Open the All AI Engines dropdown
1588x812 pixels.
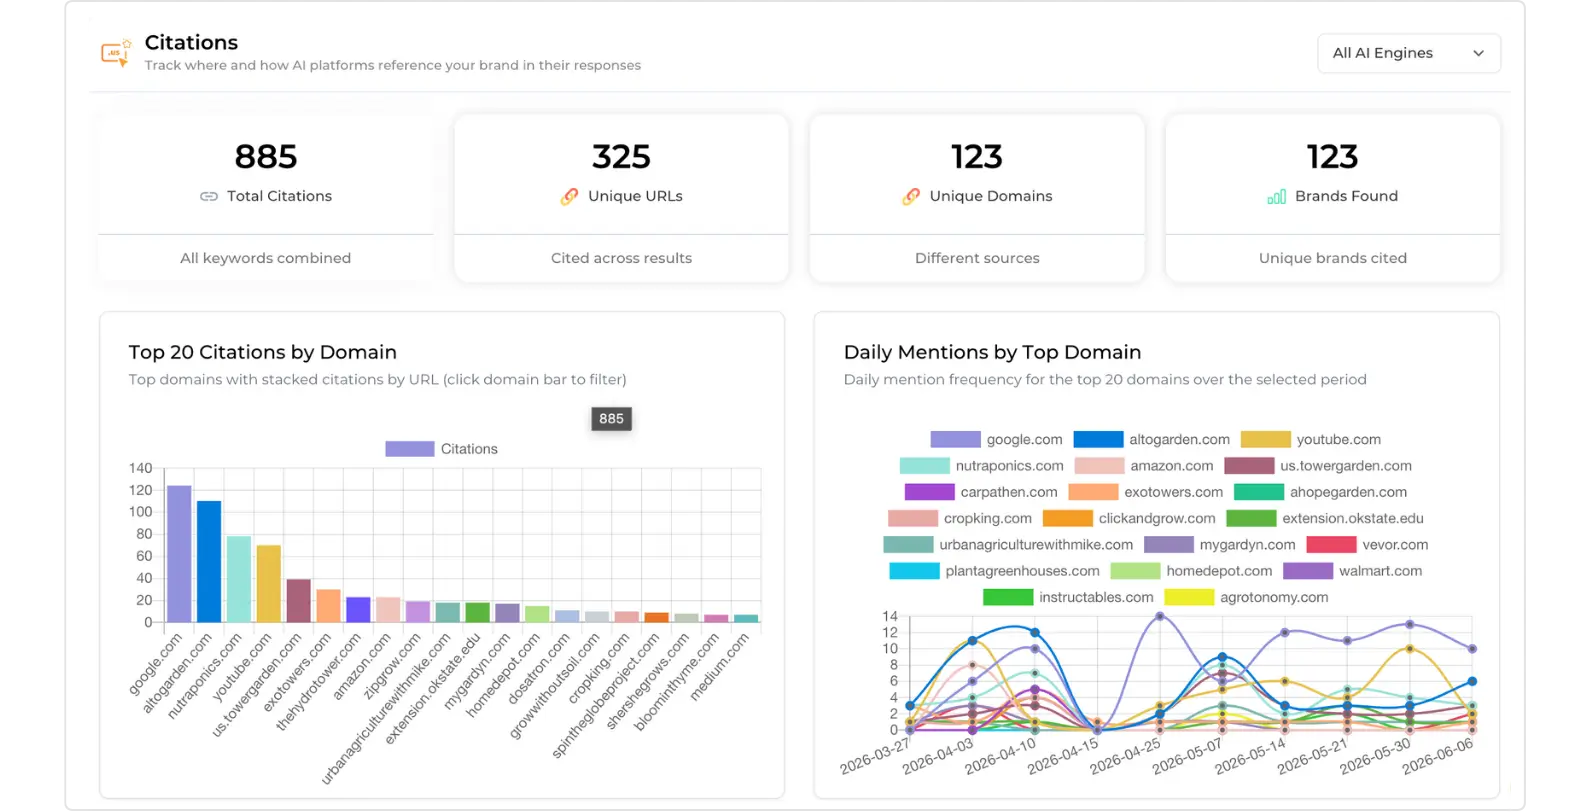pos(1408,53)
